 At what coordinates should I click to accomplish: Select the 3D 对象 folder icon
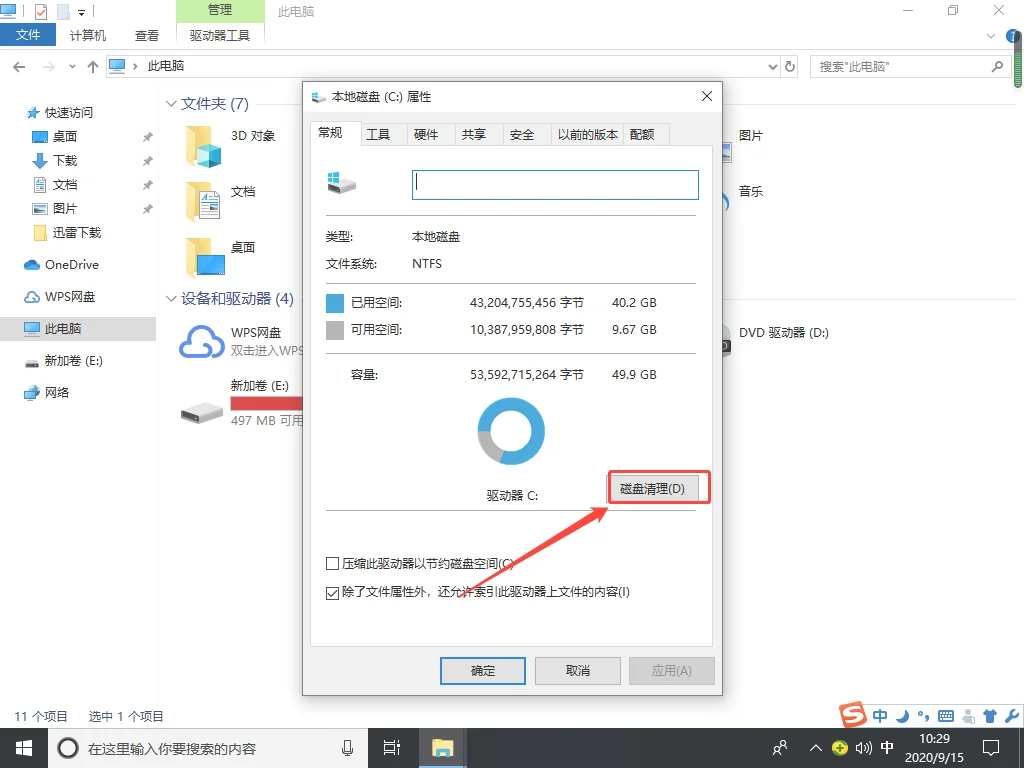(204, 146)
